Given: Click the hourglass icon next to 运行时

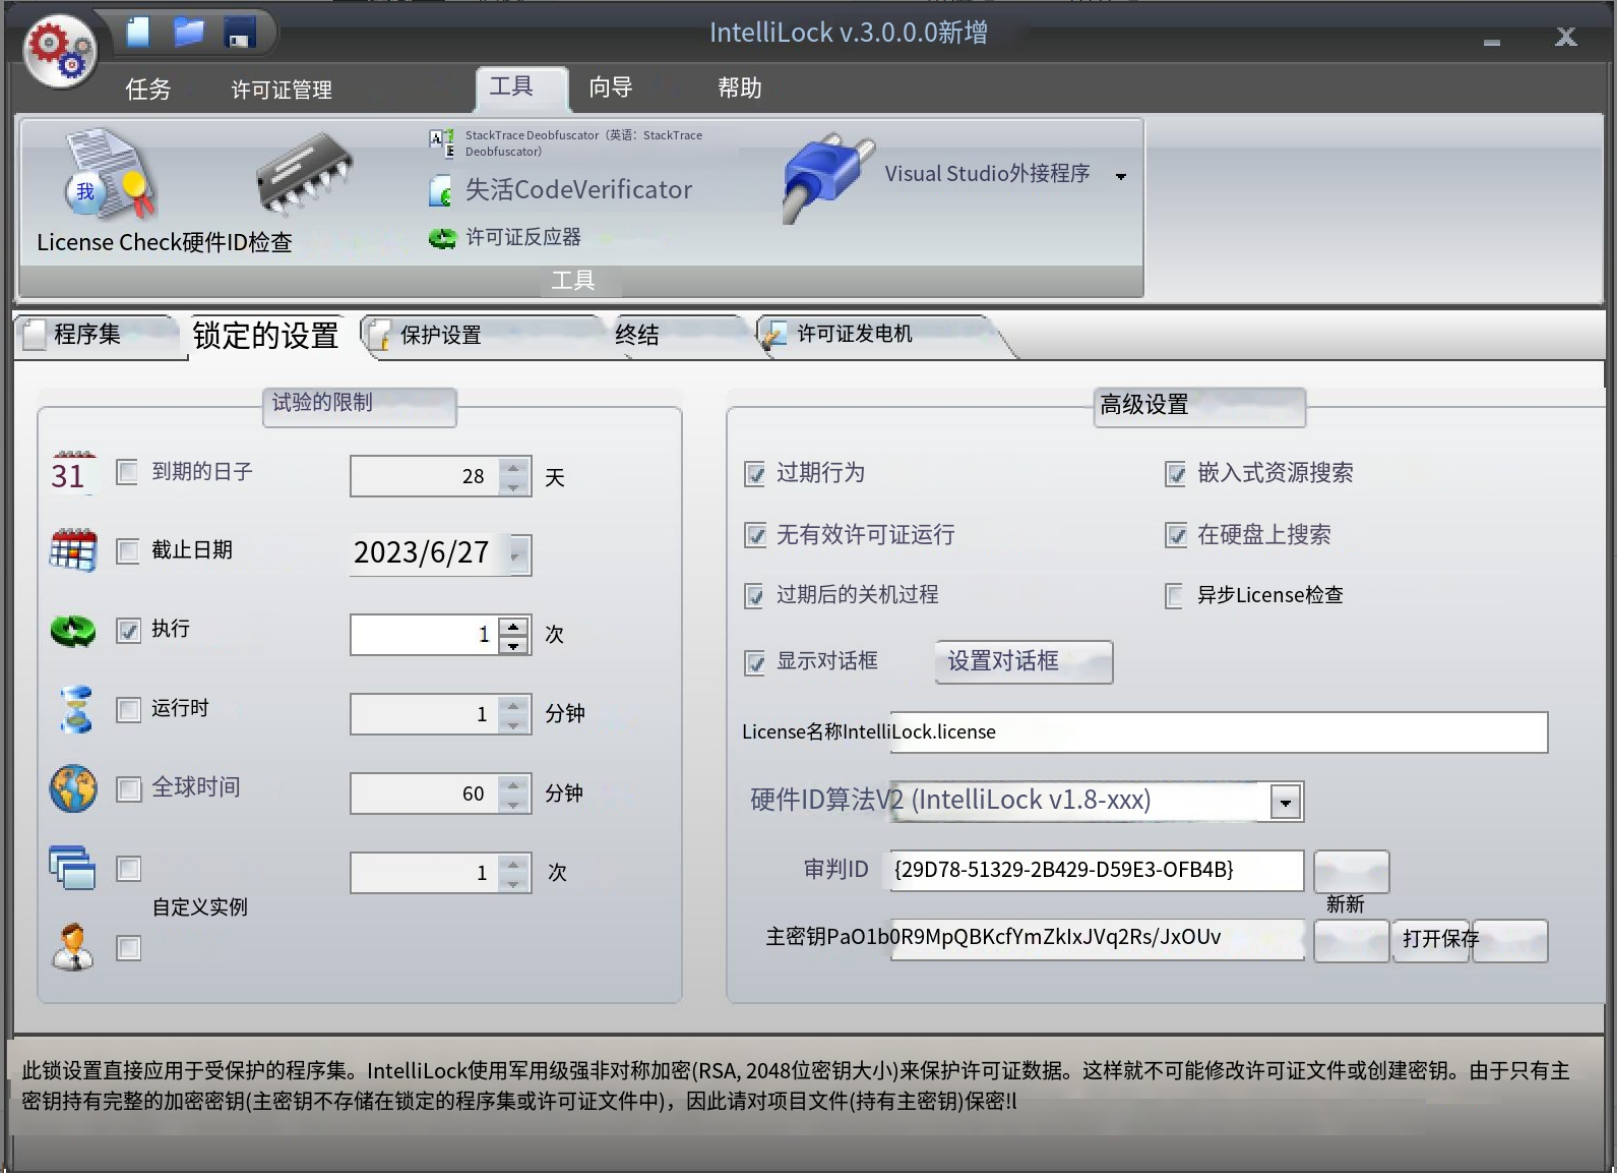Looking at the screenshot, I should [x=75, y=710].
